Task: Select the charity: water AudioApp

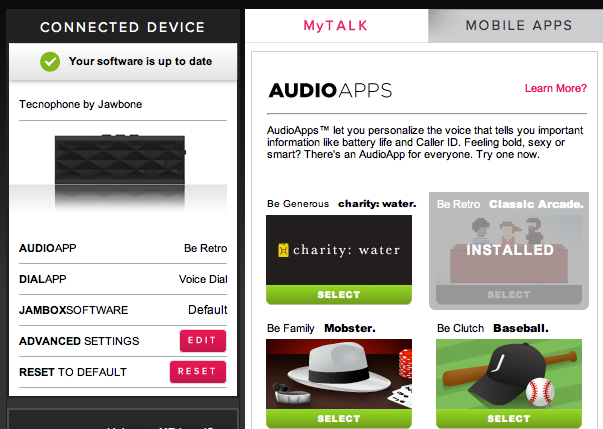Action: click(339, 294)
